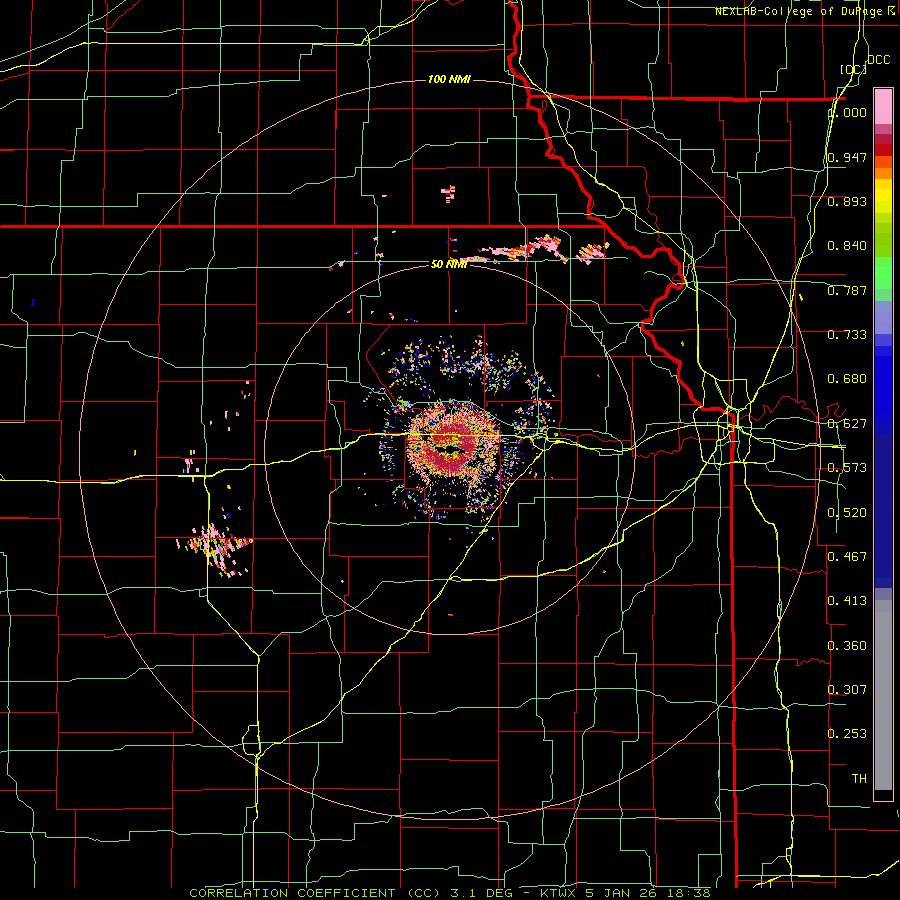Click the bright green segment of color bar
The image size is (900, 900).
[883, 273]
